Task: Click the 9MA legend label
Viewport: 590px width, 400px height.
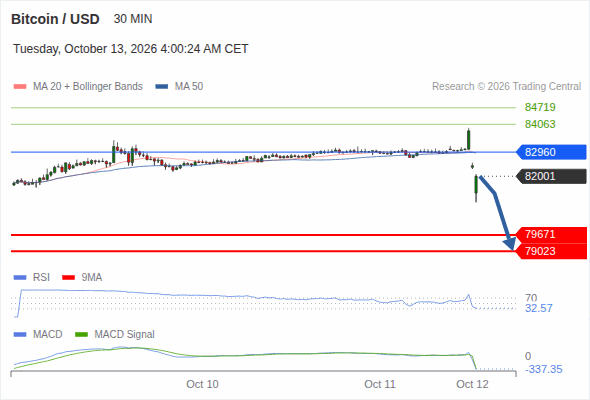Action: (x=92, y=278)
